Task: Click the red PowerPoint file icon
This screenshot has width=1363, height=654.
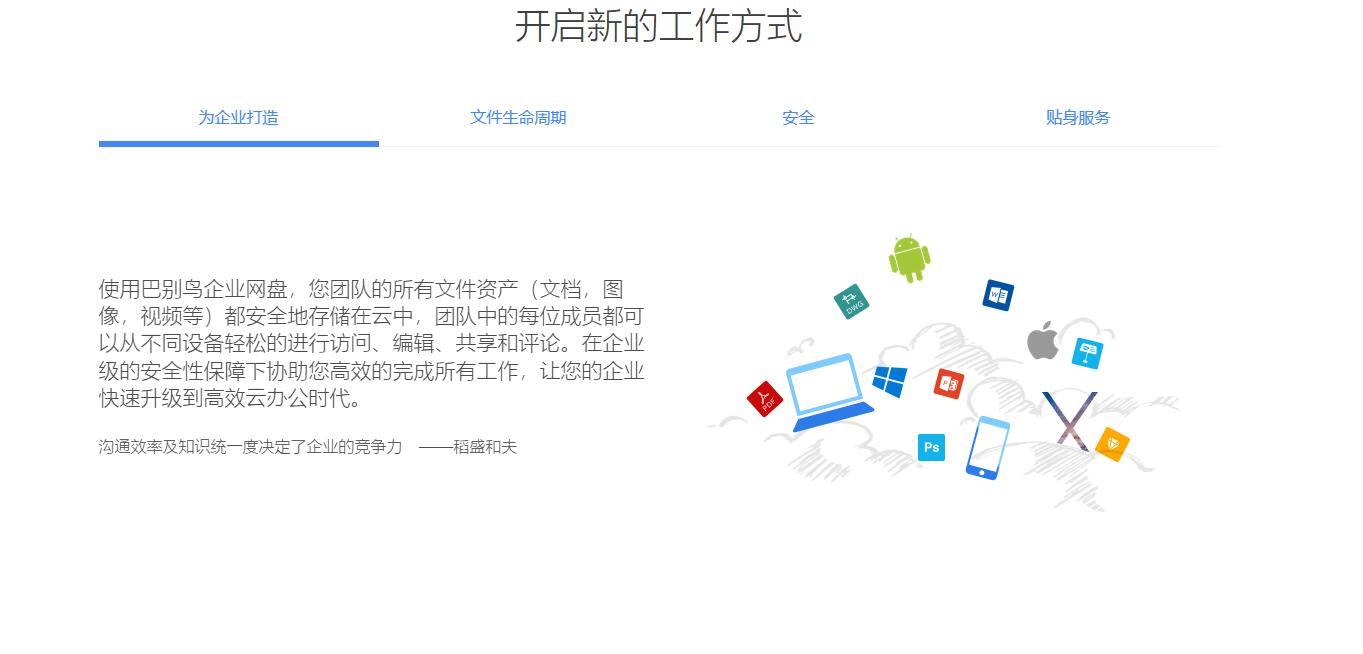Action: click(948, 383)
